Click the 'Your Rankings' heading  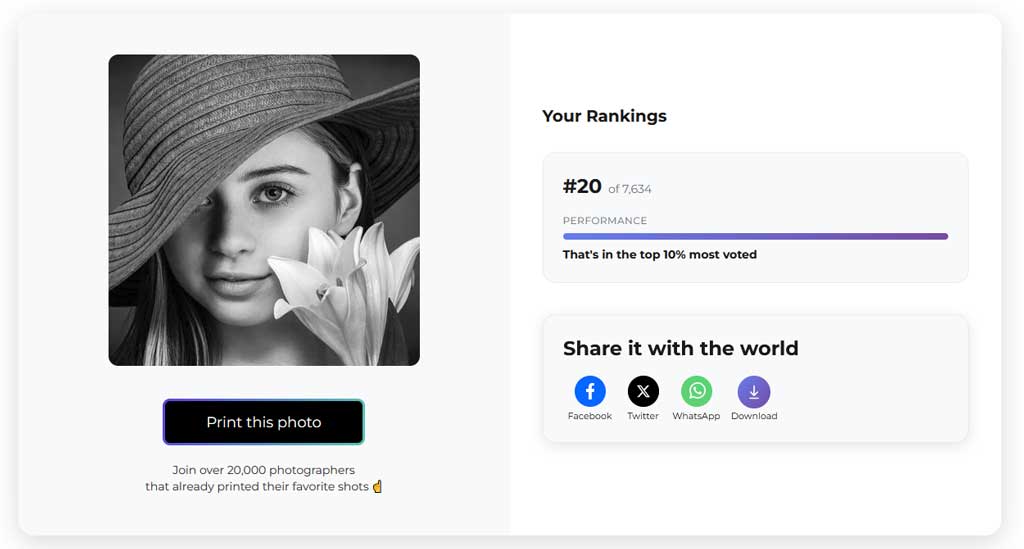tap(604, 116)
